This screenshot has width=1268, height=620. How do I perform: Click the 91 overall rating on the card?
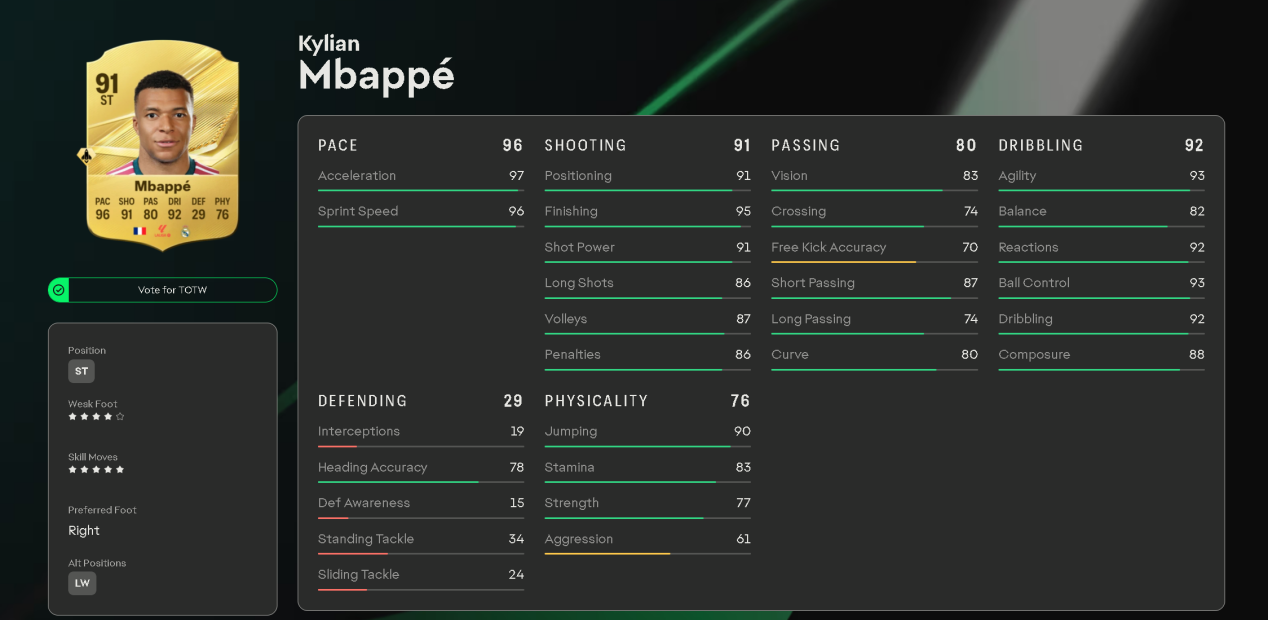(x=107, y=83)
